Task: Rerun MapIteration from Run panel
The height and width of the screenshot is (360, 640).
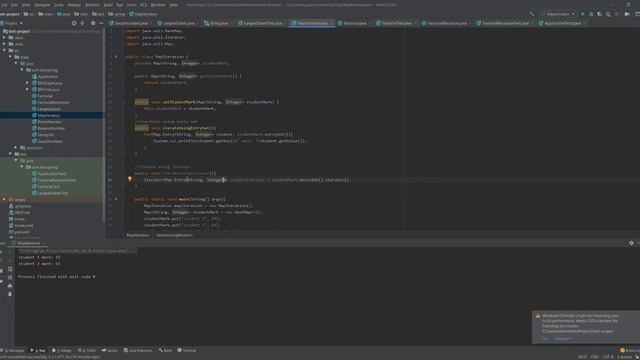Action: 2,252
